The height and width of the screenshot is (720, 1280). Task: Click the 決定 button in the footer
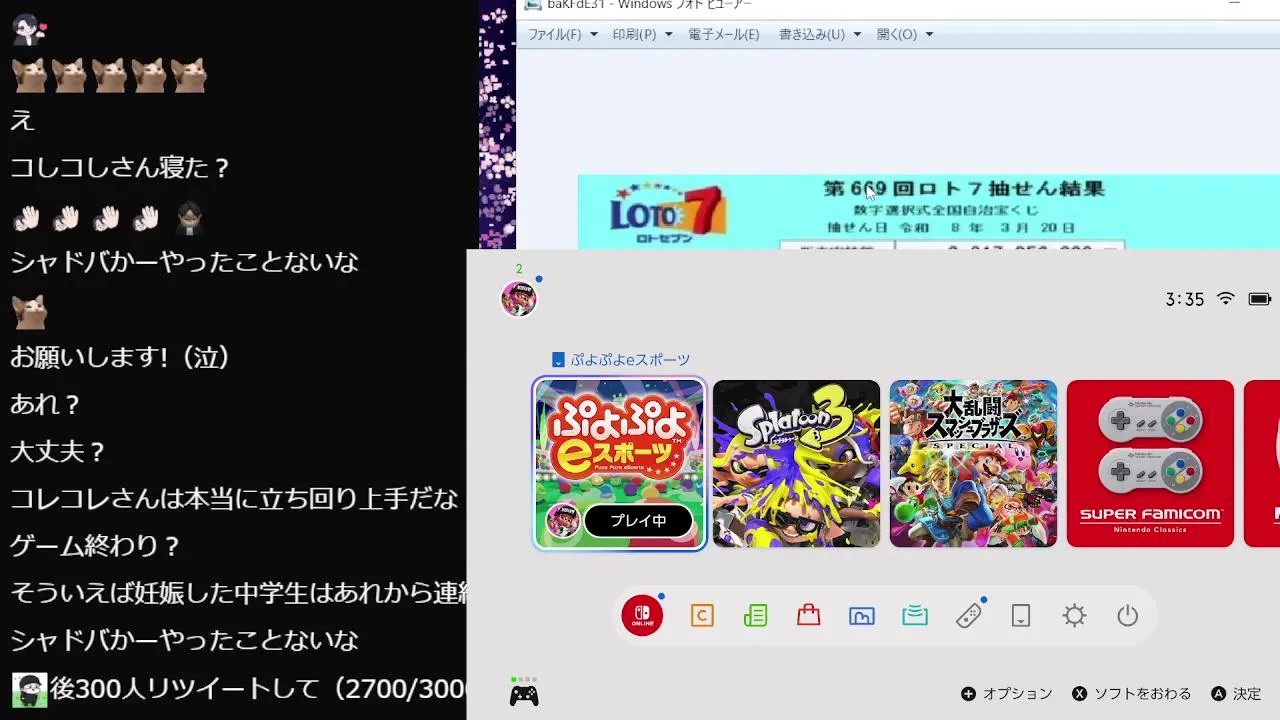pos(1236,694)
